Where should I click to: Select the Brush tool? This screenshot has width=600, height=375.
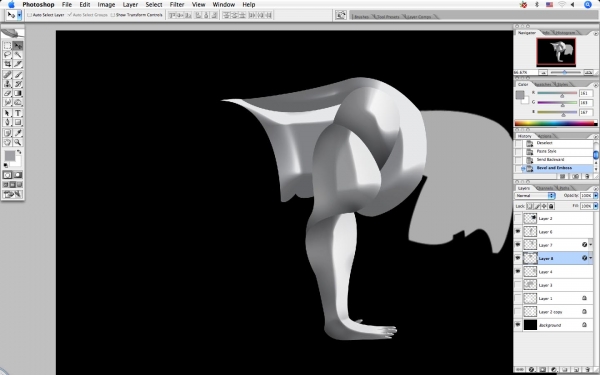(x=18, y=75)
